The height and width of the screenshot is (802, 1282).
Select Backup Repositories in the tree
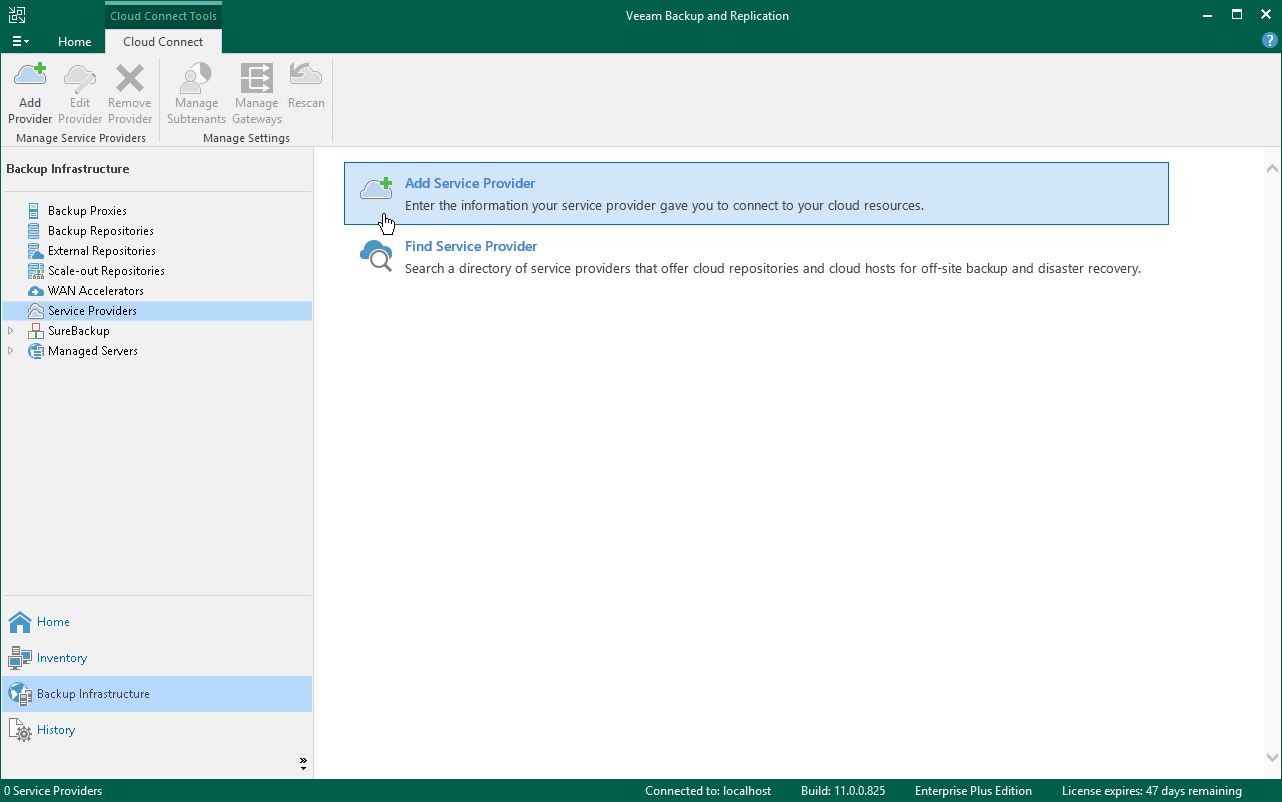pyautogui.click(x=101, y=231)
